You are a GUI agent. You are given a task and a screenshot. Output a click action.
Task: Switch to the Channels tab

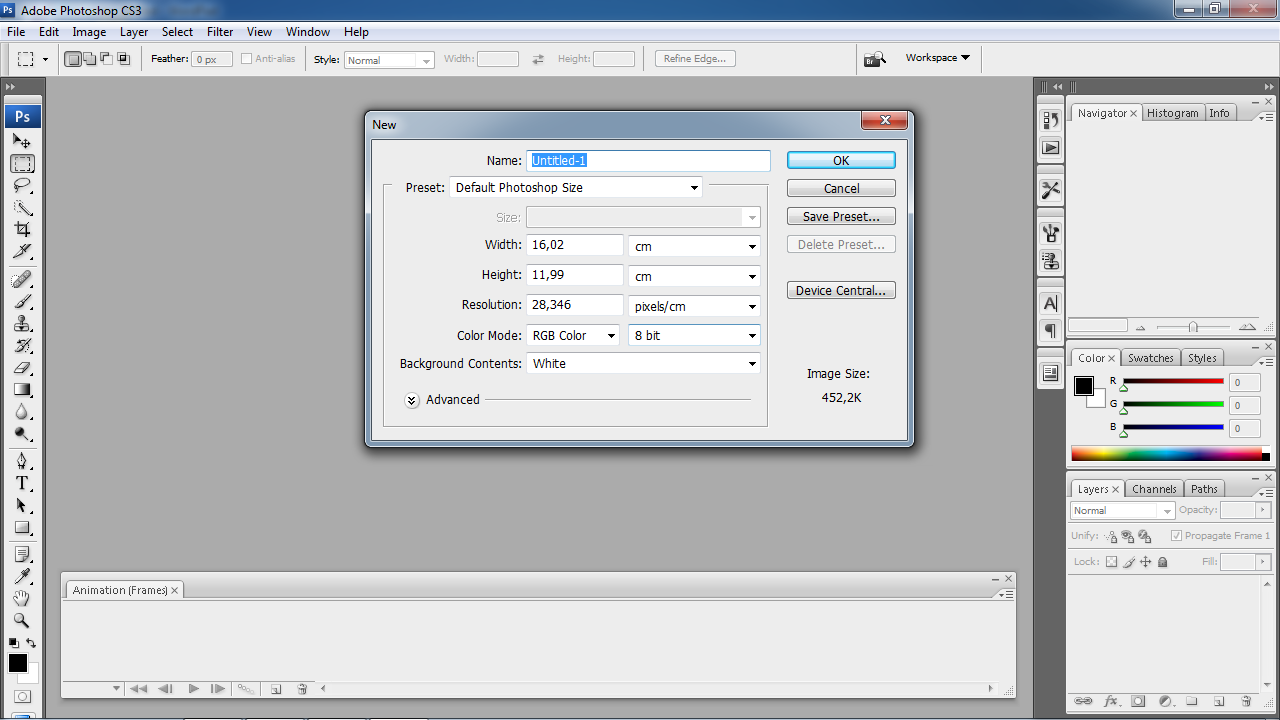pos(1154,489)
